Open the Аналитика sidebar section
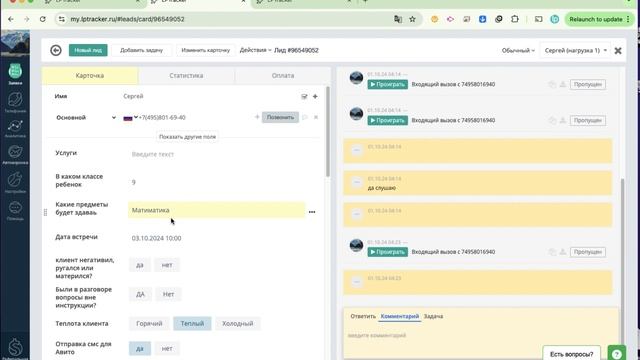640x360 pixels. pyautogui.click(x=15, y=129)
